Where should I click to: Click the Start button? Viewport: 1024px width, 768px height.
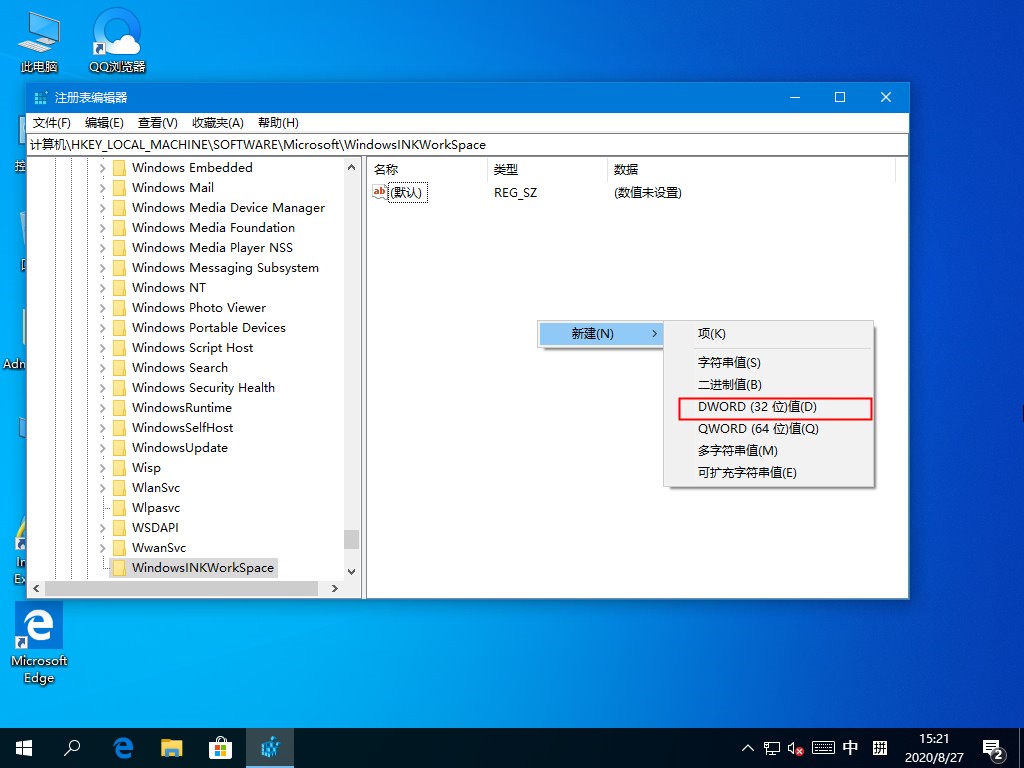[x=22, y=747]
